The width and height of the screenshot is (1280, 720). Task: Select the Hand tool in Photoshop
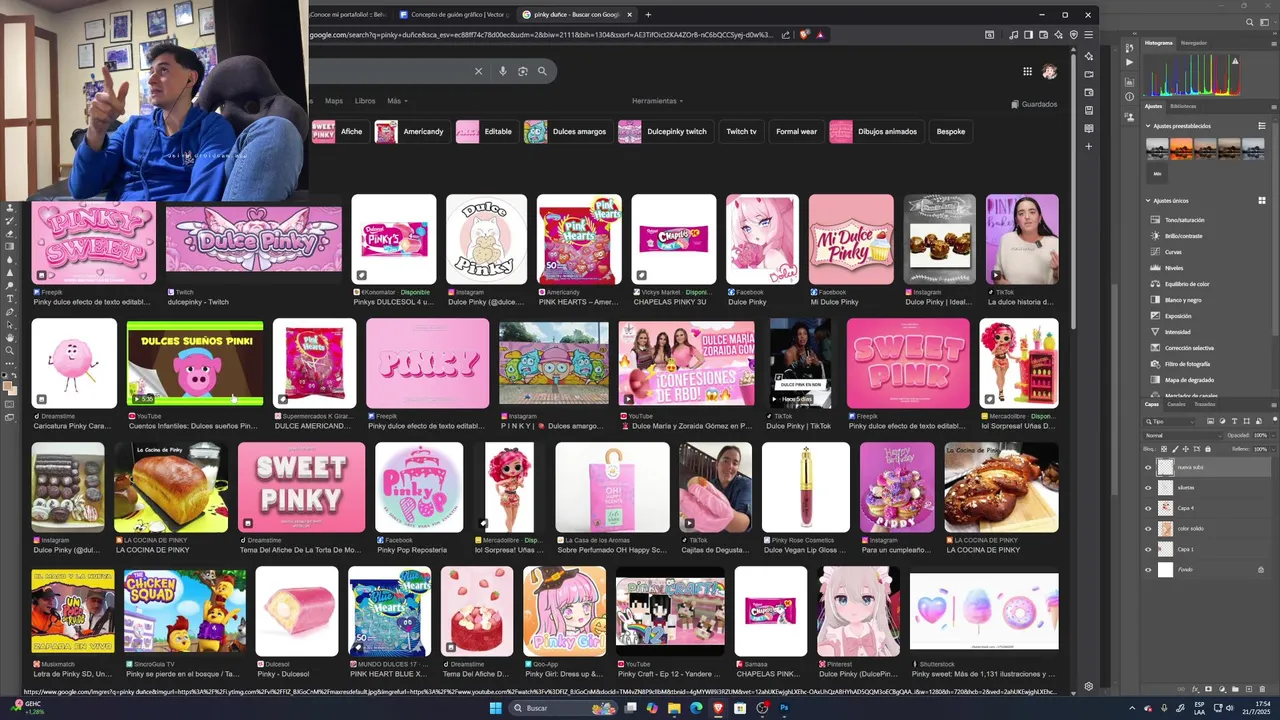point(10,337)
